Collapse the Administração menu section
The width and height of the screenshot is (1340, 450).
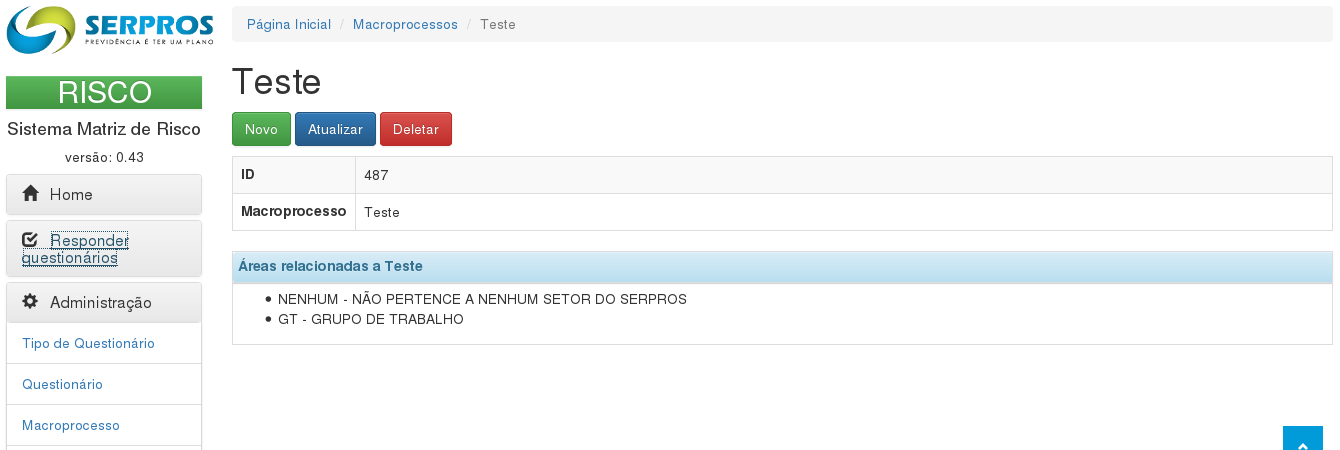click(x=101, y=302)
